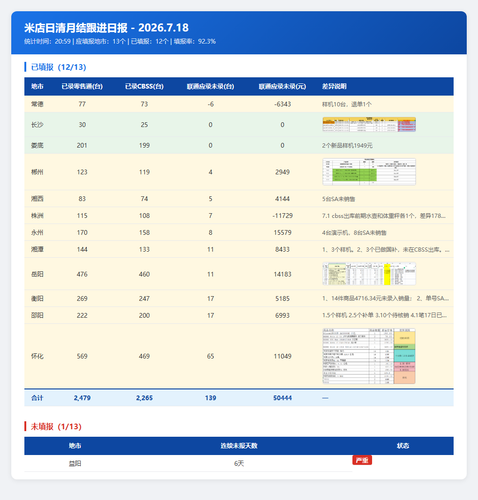Select the 衡阳 city cell
This screenshot has width=478, height=500.
[37, 298]
